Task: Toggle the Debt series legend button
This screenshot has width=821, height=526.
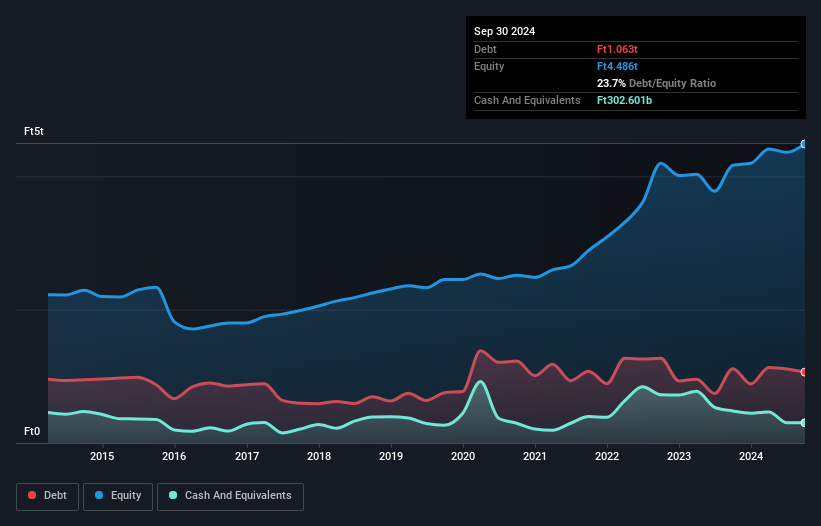Action: [x=48, y=496]
